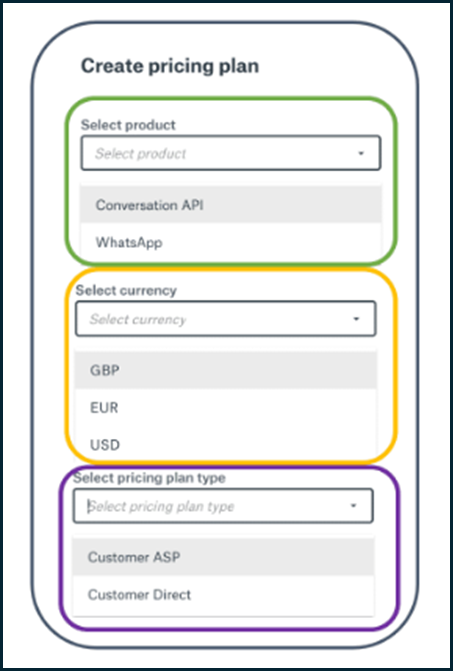The image size is (453, 671).
Task: Open the Select currency combo box
Action: (225, 319)
